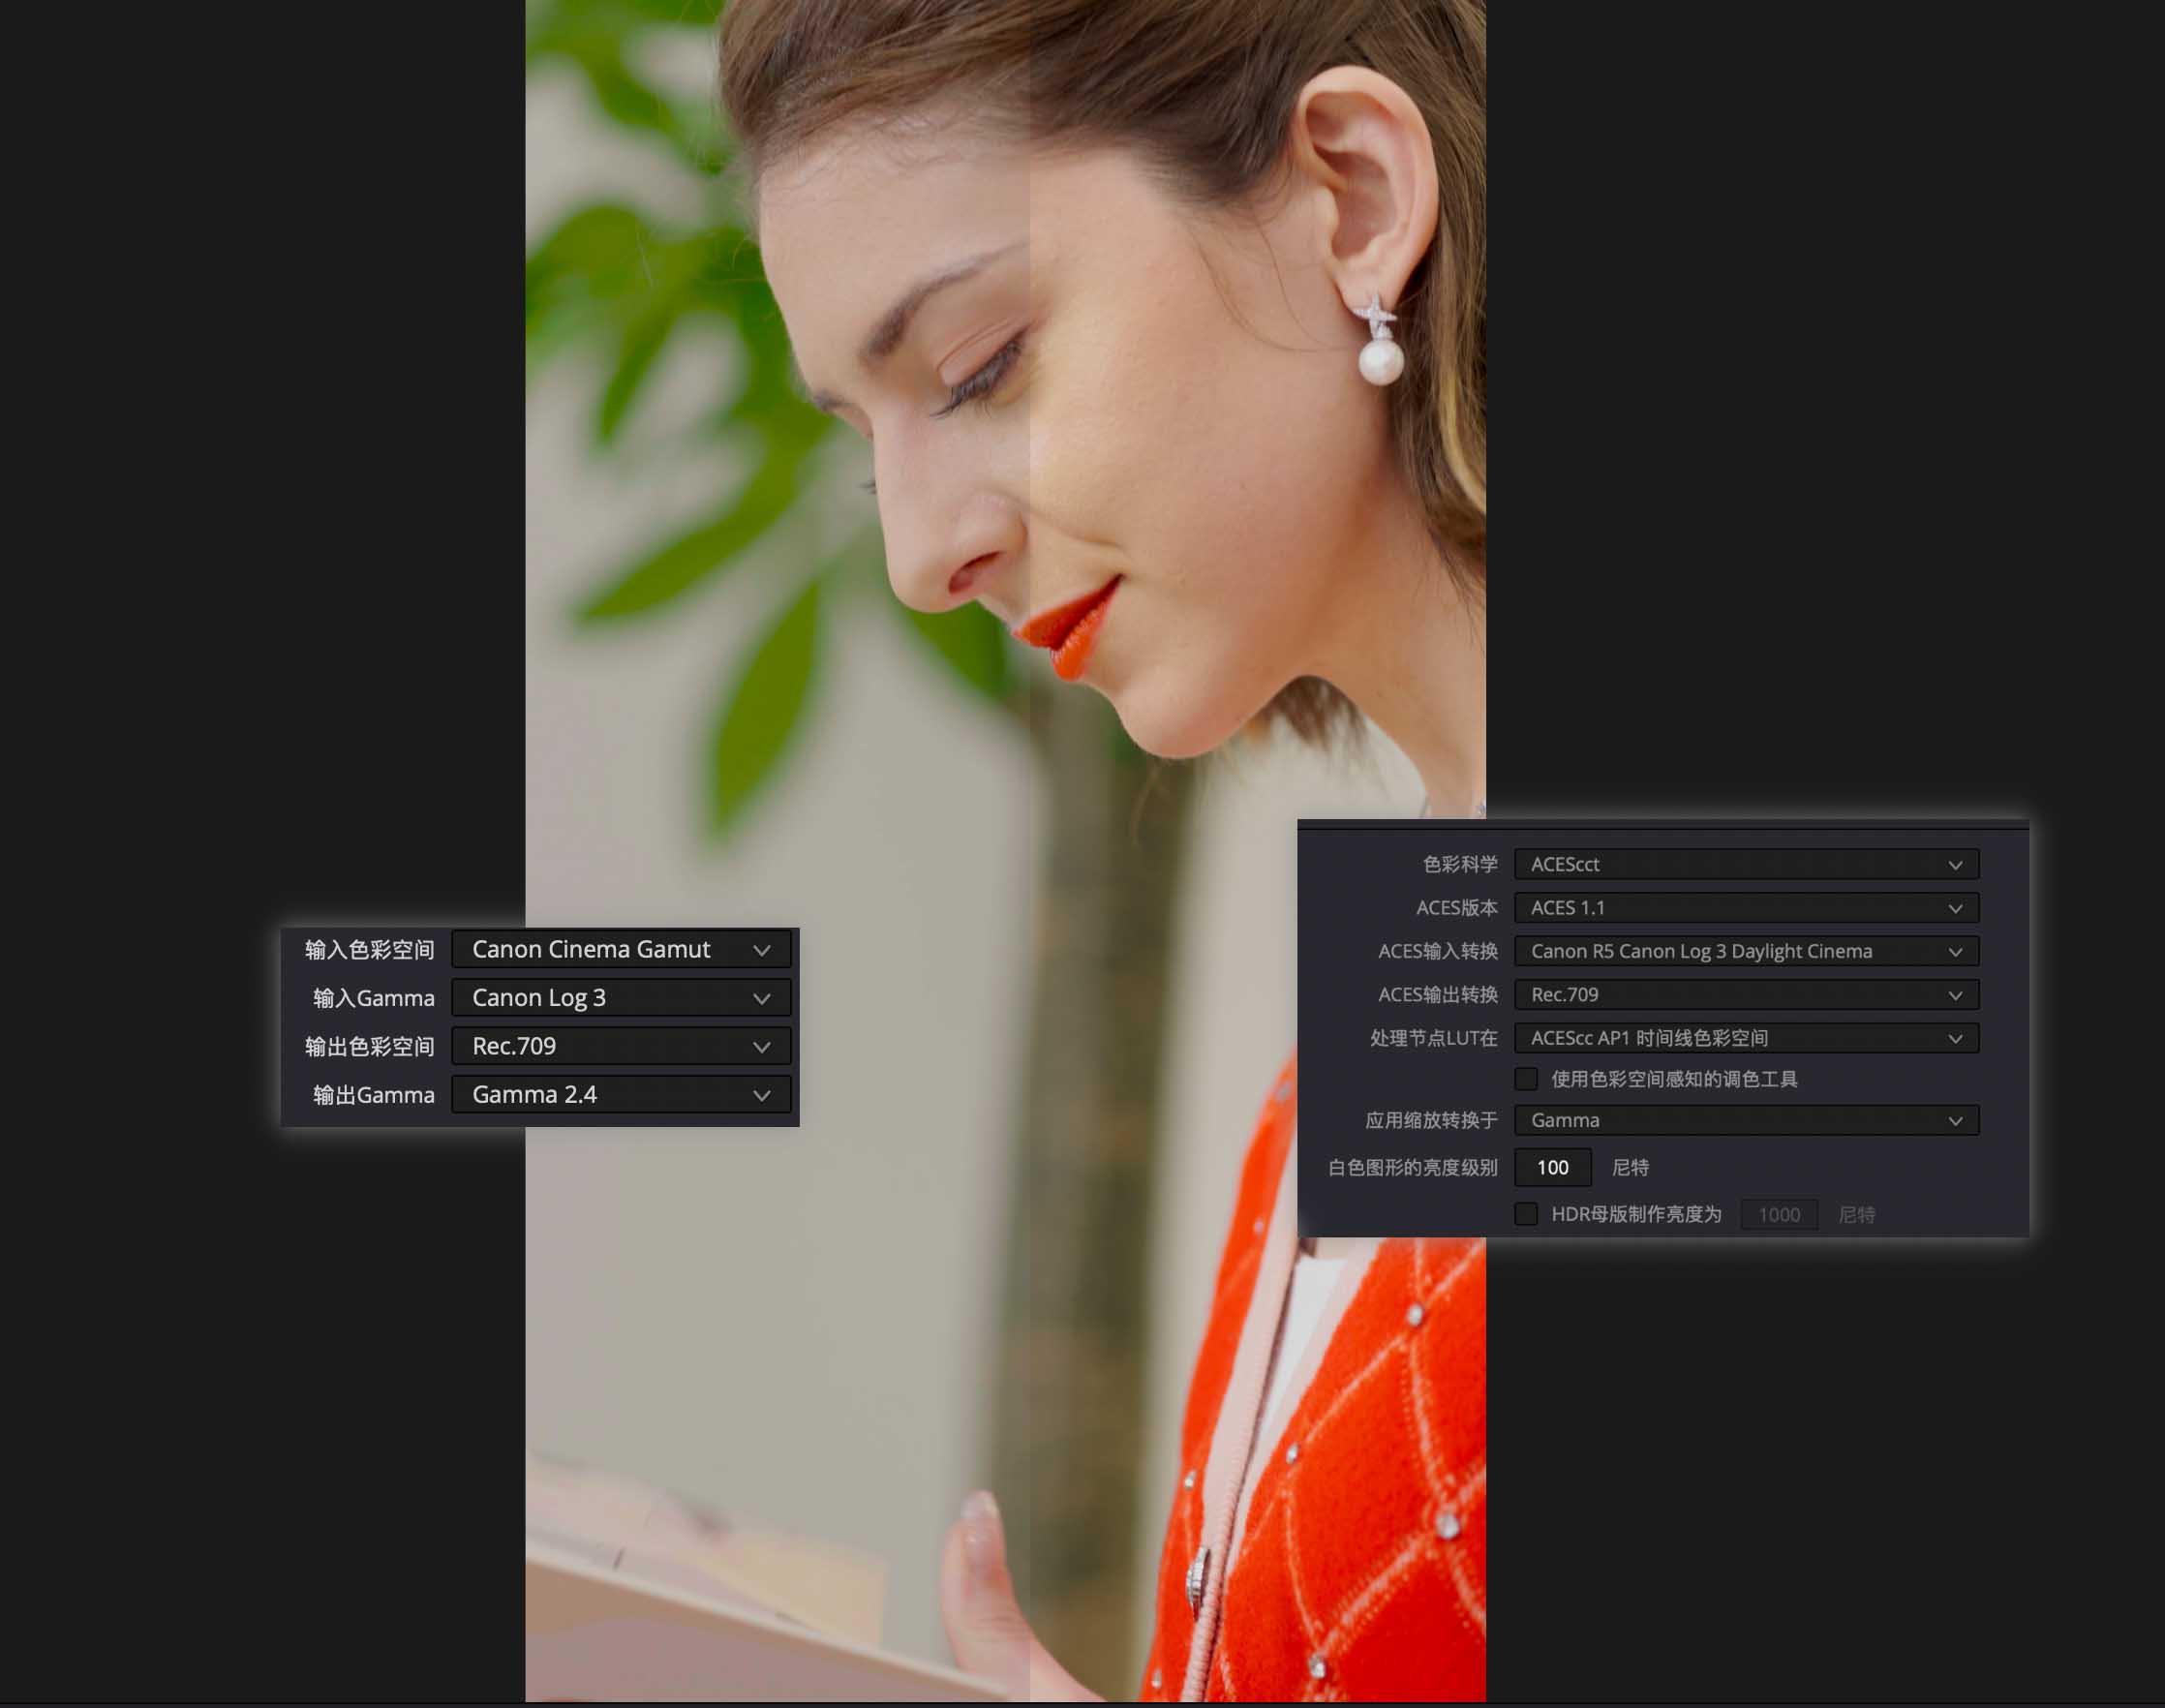Screen dimensions: 2165x1708
Task: Click the woman's pearl earring in the preview
Action: coord(1381,360)
